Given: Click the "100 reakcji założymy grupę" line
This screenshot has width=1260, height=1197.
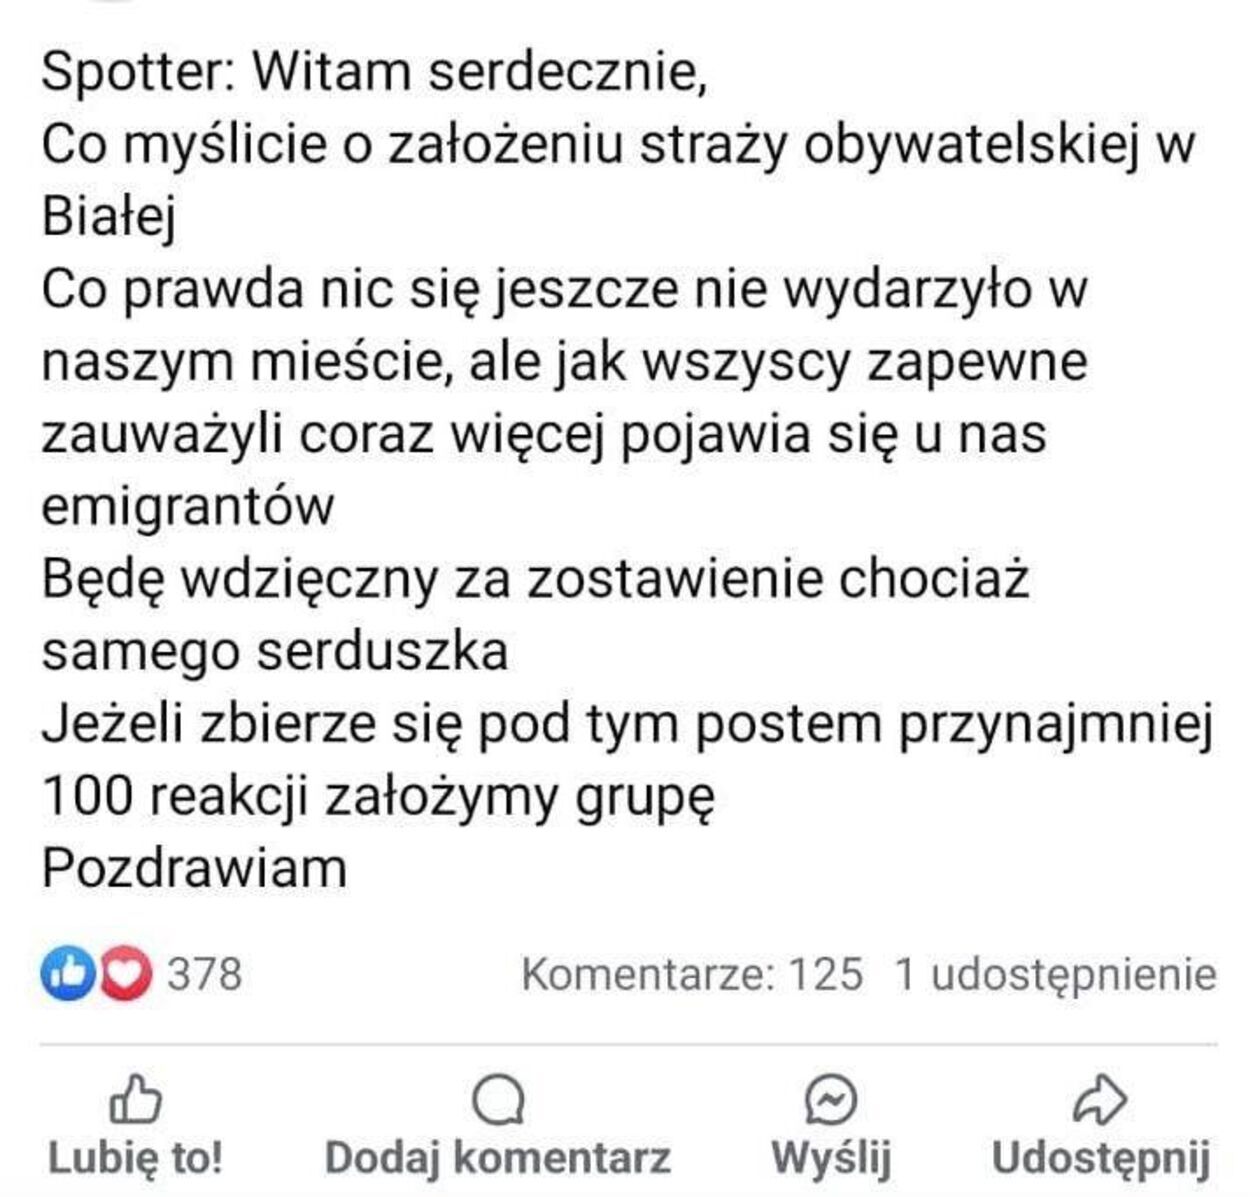Looking at the screenshot, I should click(379, 796).
